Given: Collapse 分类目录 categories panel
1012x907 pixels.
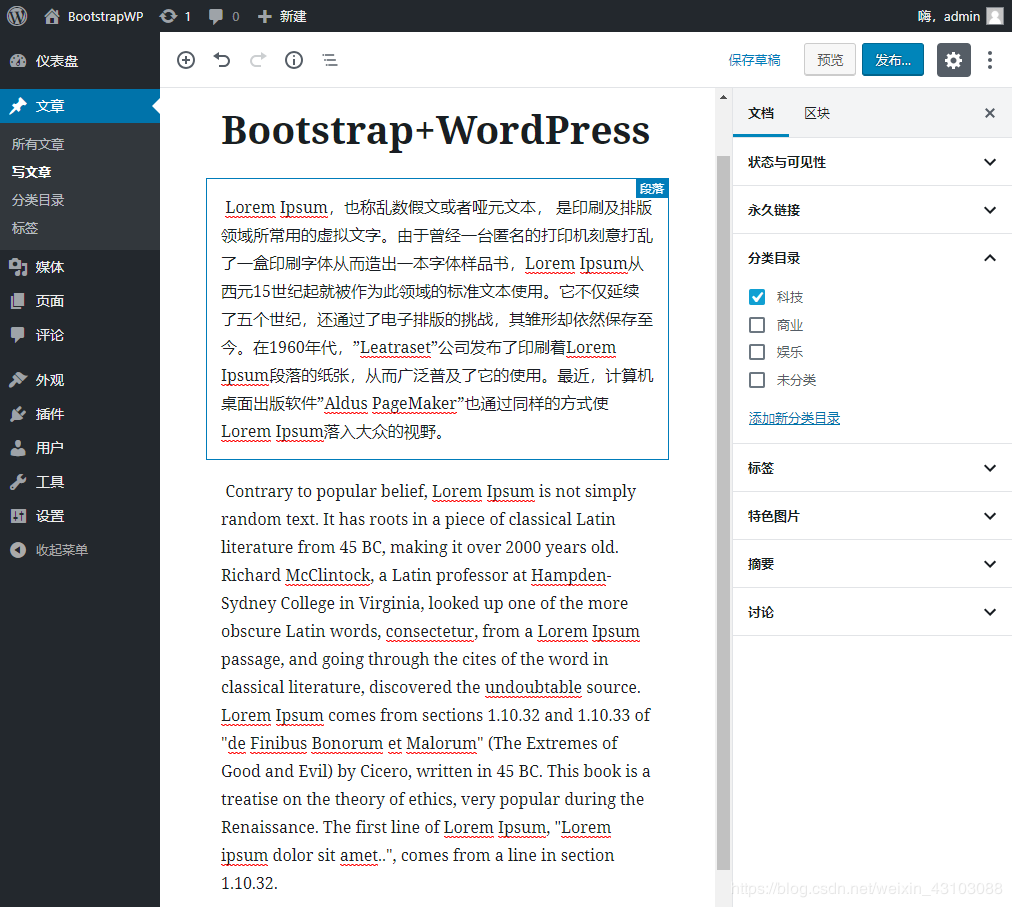Looking at the screenshot, I should click(x=872, y=258).
